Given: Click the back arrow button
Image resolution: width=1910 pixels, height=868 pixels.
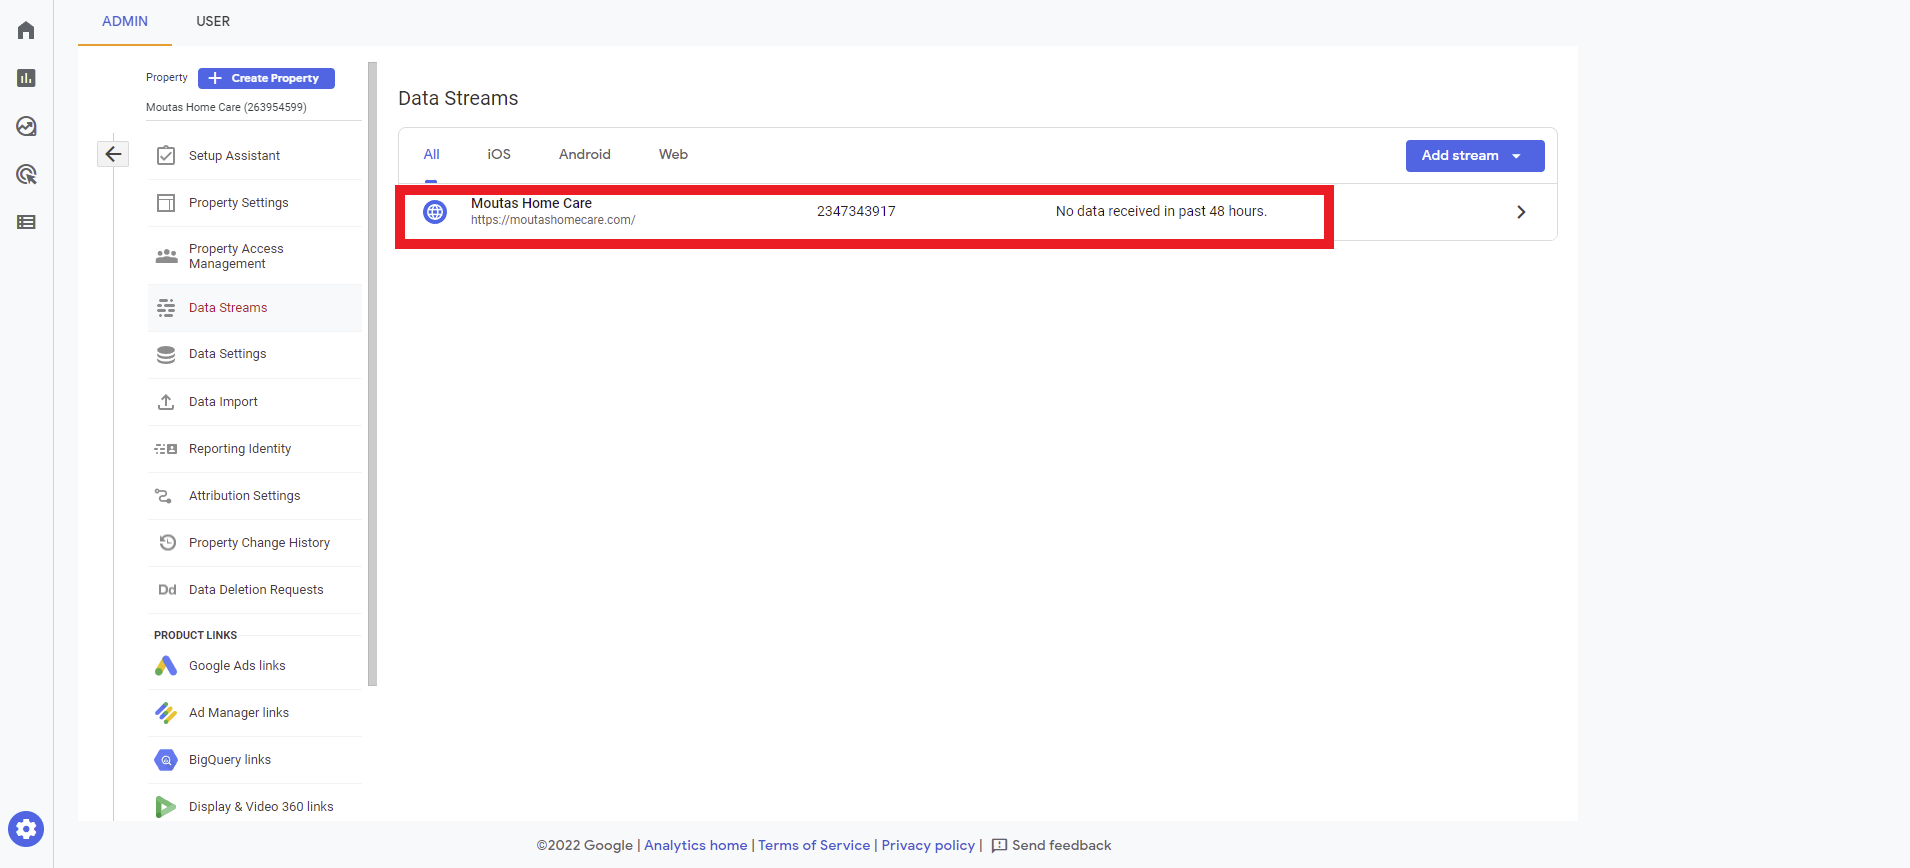Looking at the screenshot, I should [x=113, y=154].
